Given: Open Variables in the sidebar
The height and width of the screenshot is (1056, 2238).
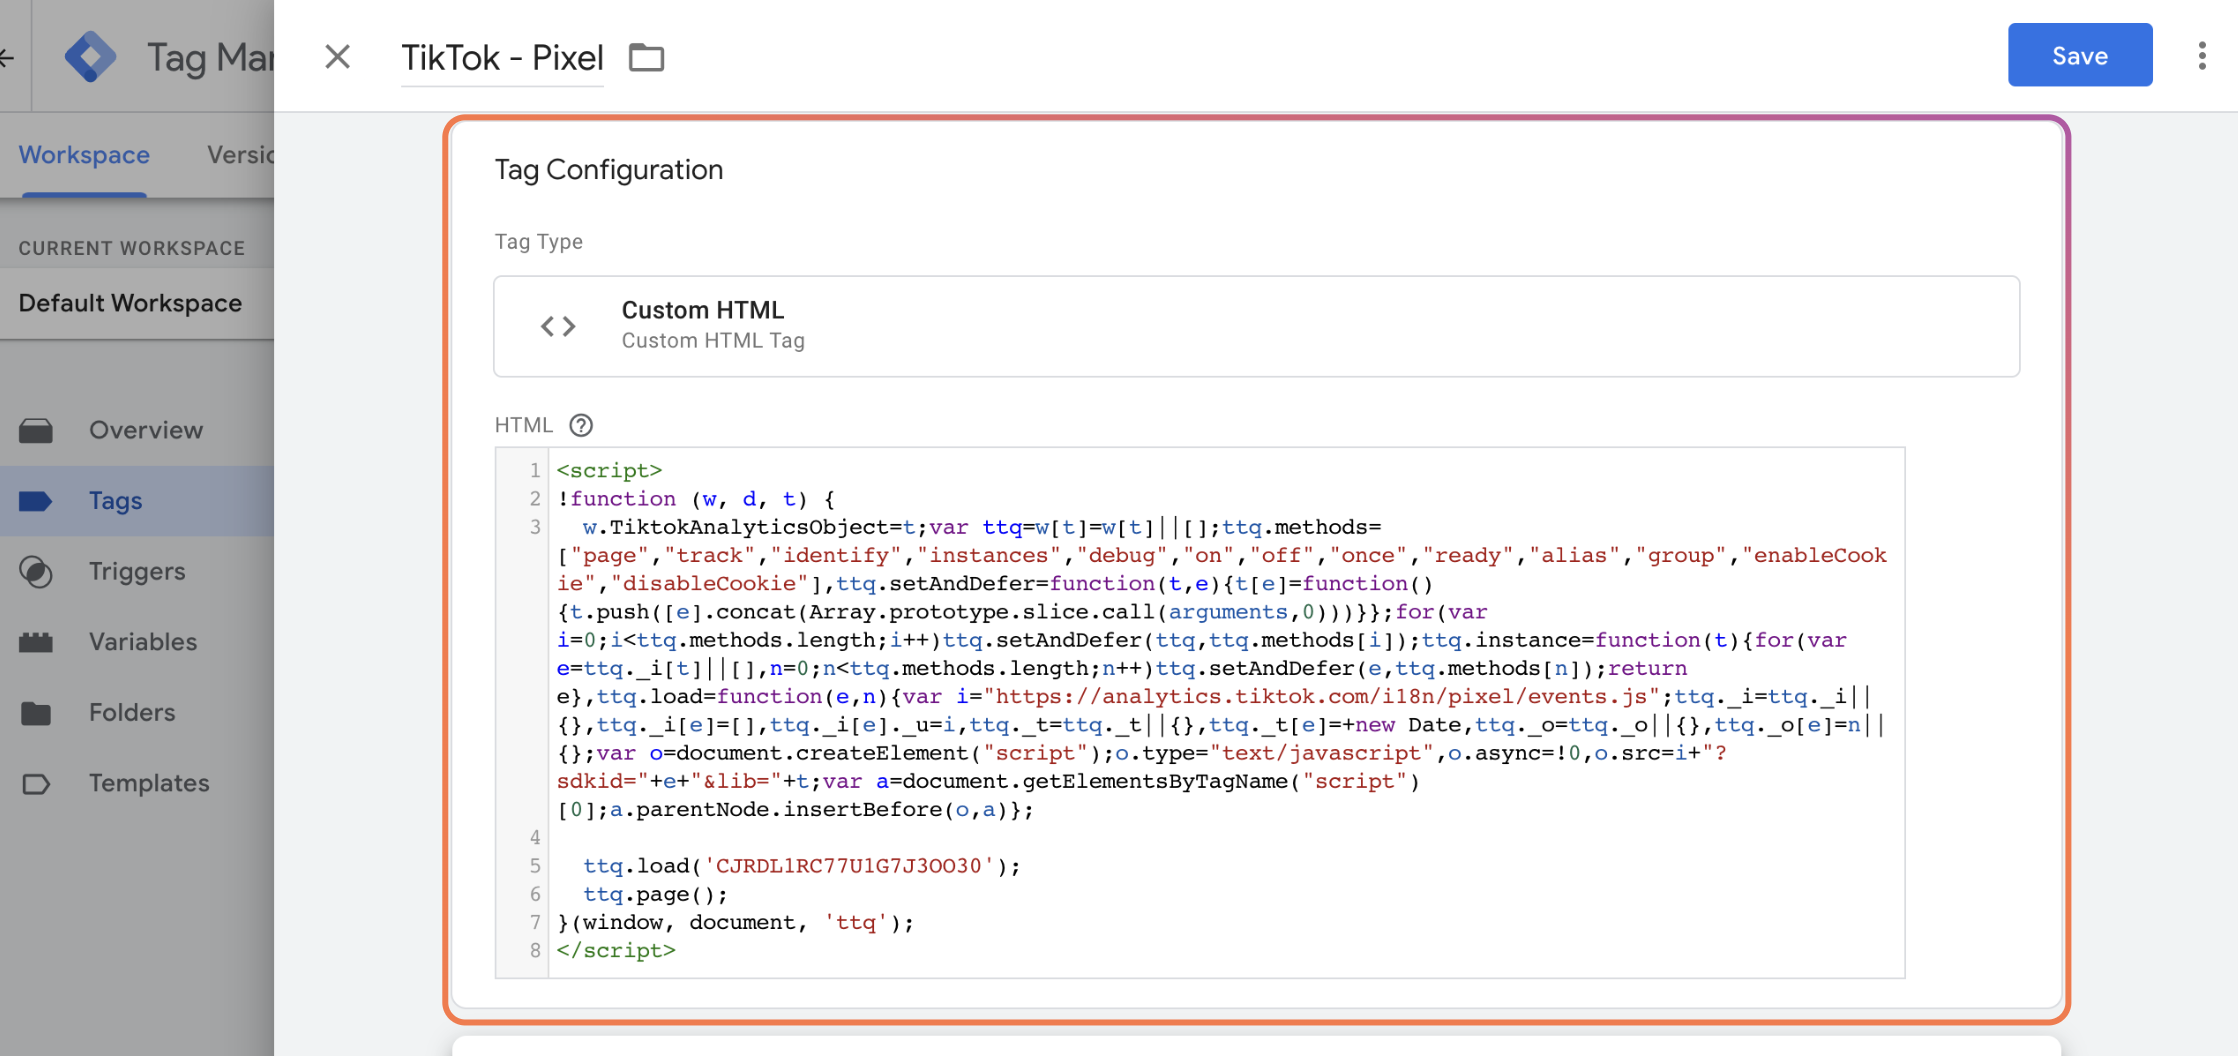Looking at the screenshot, I should (x=137, y=642).
